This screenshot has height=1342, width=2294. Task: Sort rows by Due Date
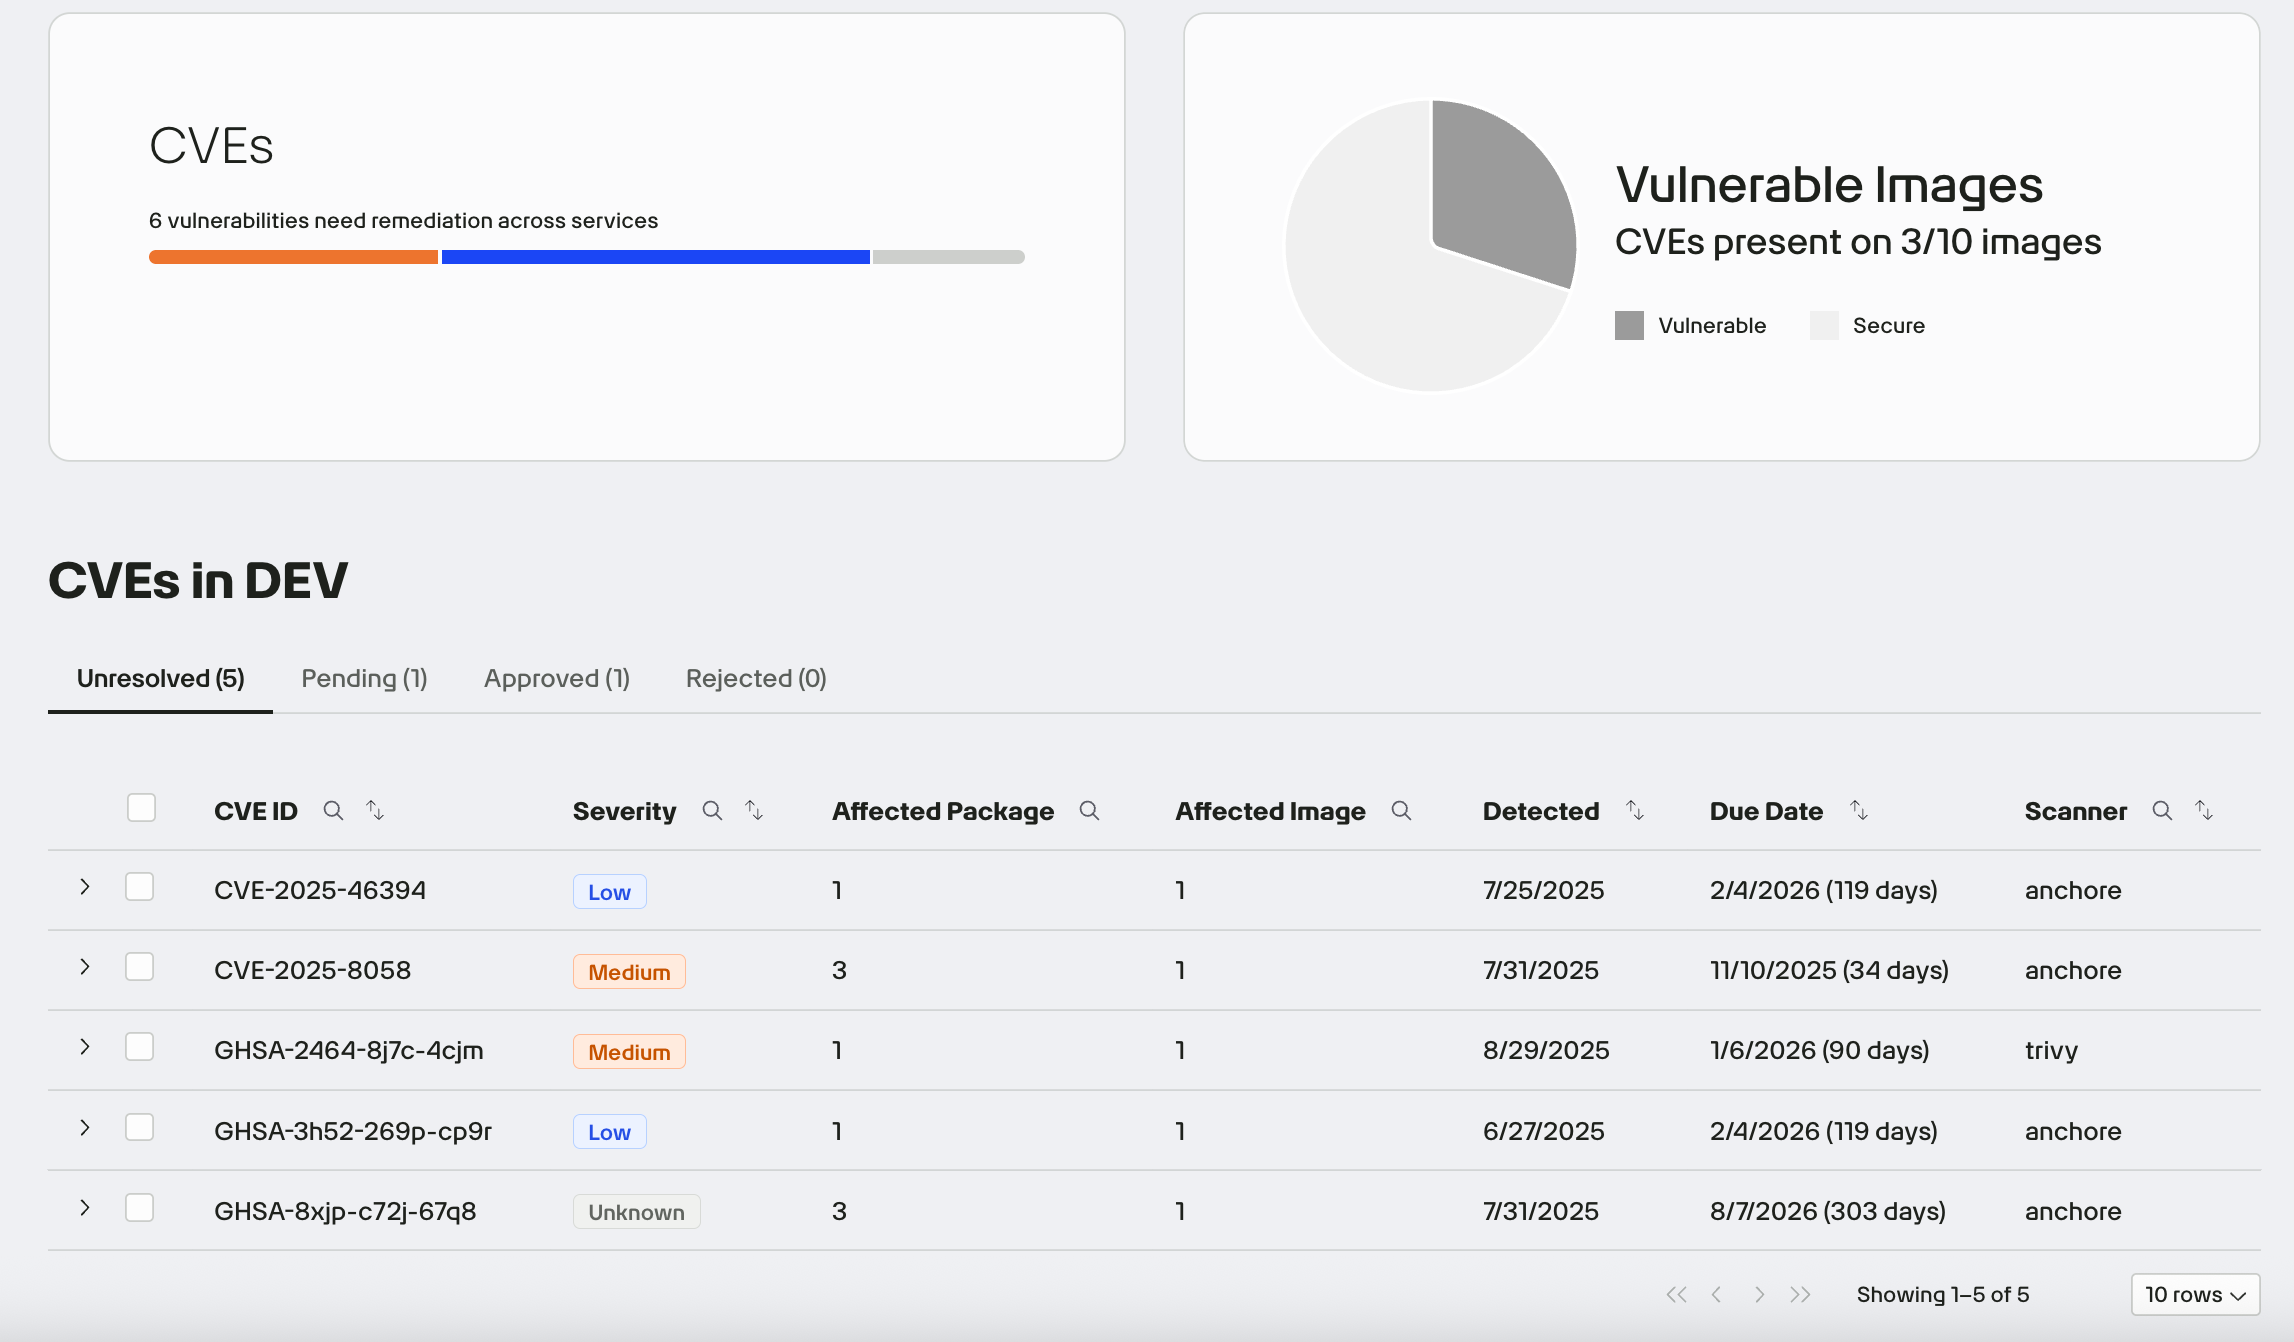point(1859,811)
